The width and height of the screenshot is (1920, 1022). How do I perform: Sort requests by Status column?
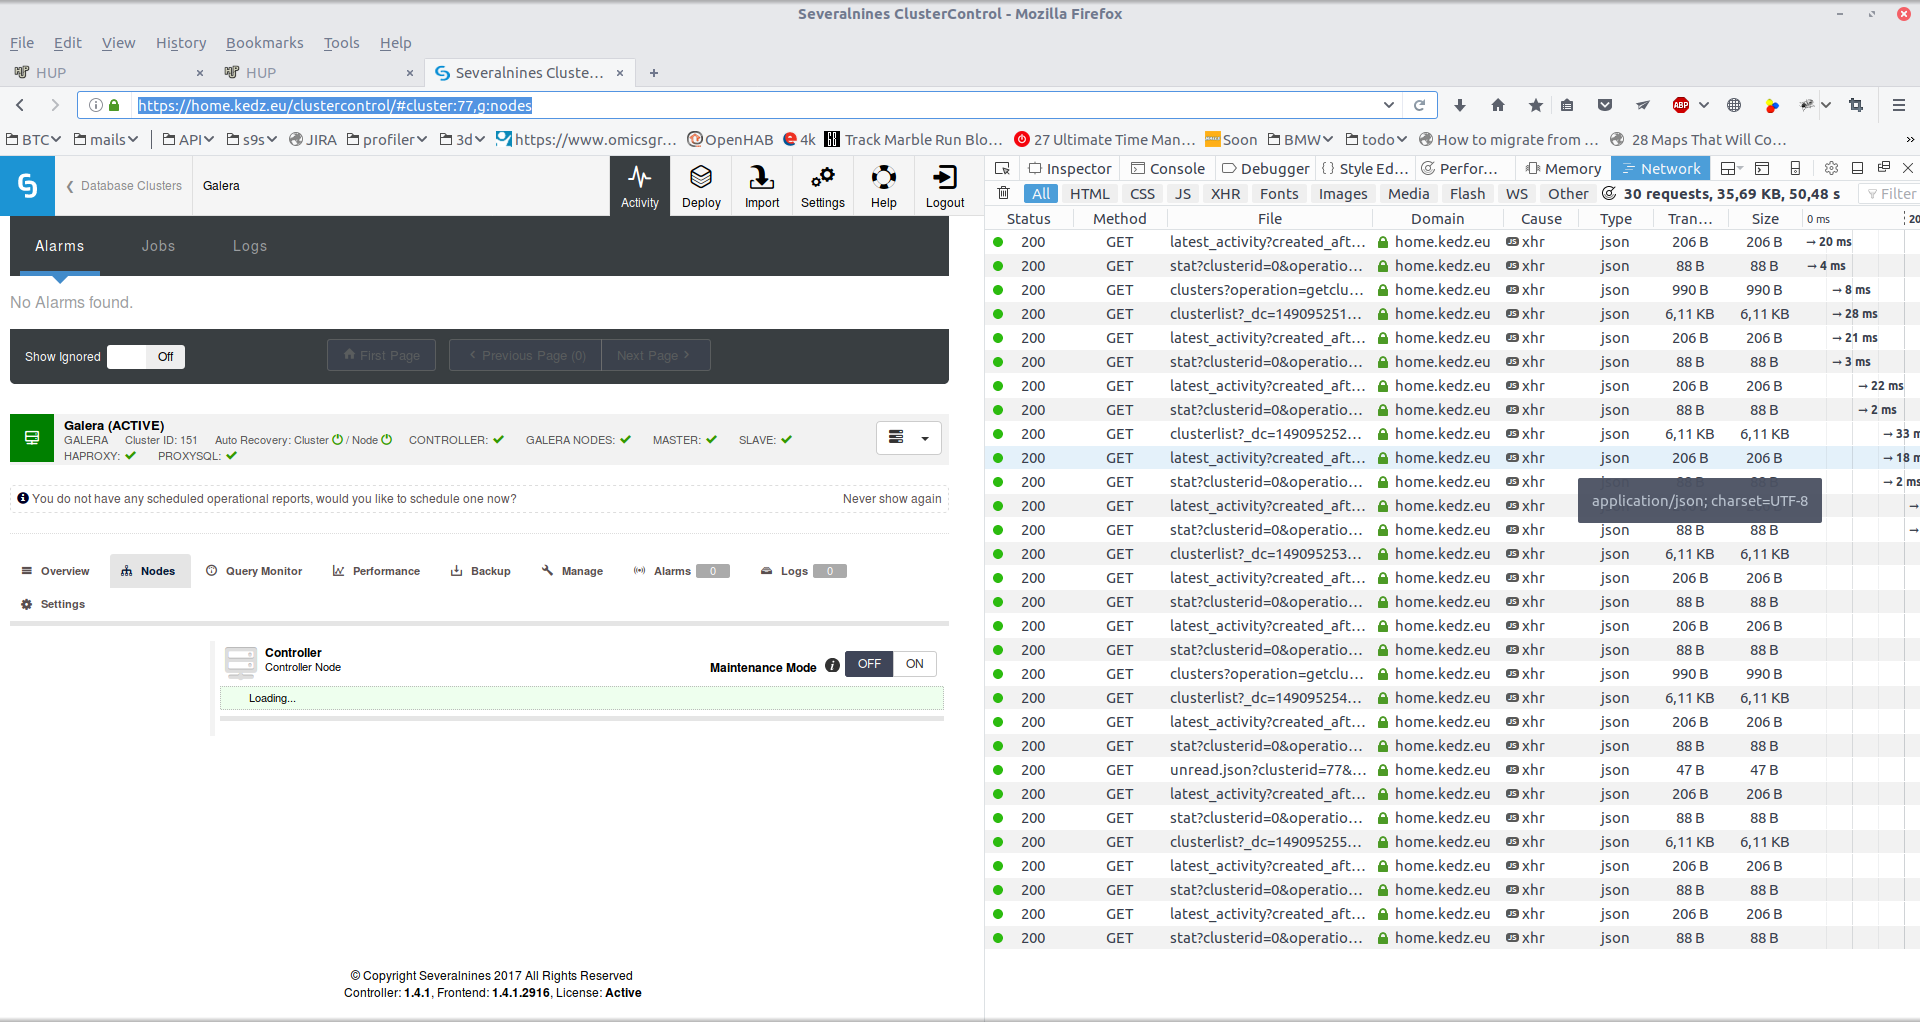point(1028,218)
